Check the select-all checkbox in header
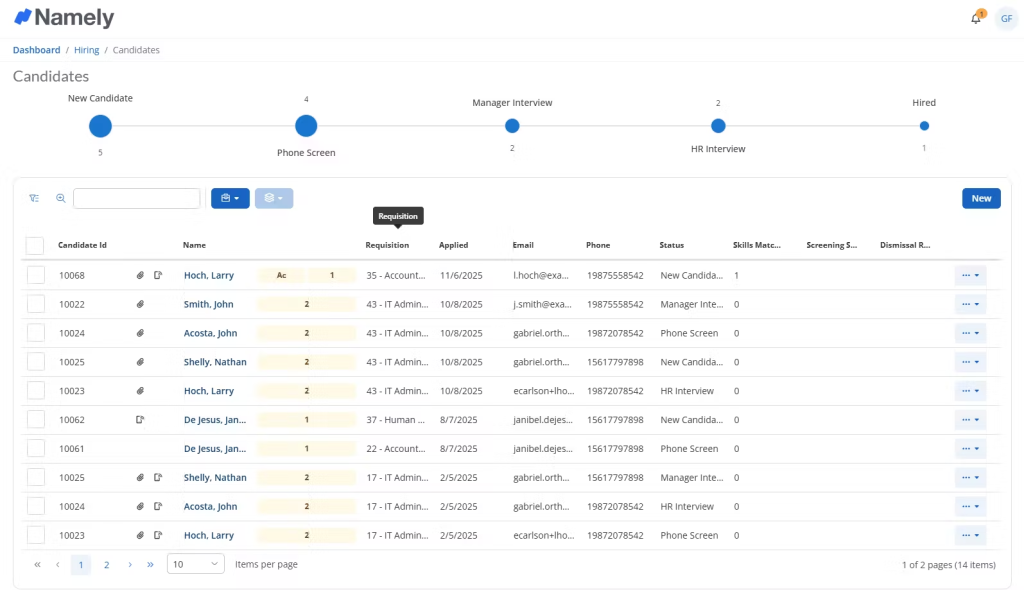Image resolution: width=1024 pixels, height=590 pixels. pyautogui.click(x=35, y=245)
